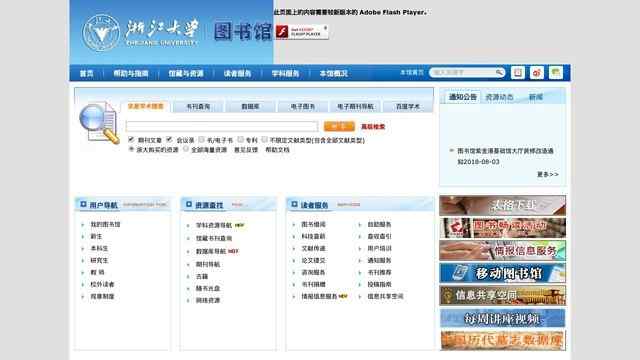This screenshot has height=360, width=640.
Task: Open 本馆概况 in the main navigation
Action: click(333, 73)
